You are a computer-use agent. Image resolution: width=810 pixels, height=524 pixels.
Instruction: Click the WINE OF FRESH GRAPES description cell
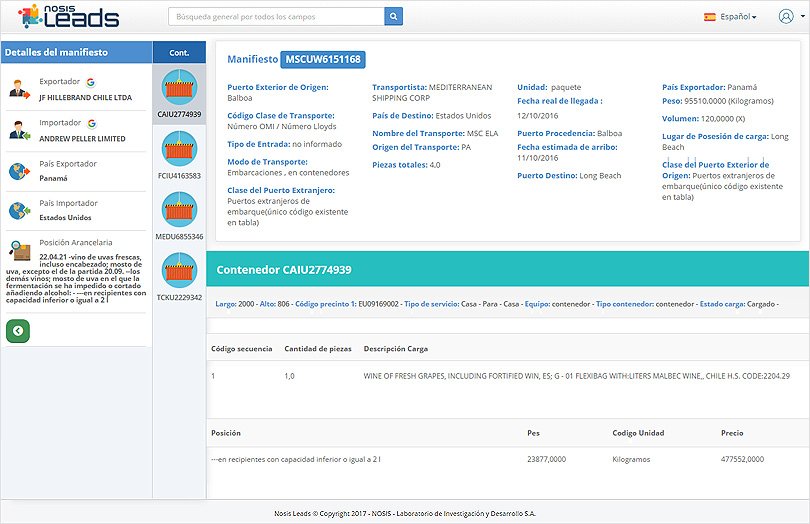pos(577,376)
